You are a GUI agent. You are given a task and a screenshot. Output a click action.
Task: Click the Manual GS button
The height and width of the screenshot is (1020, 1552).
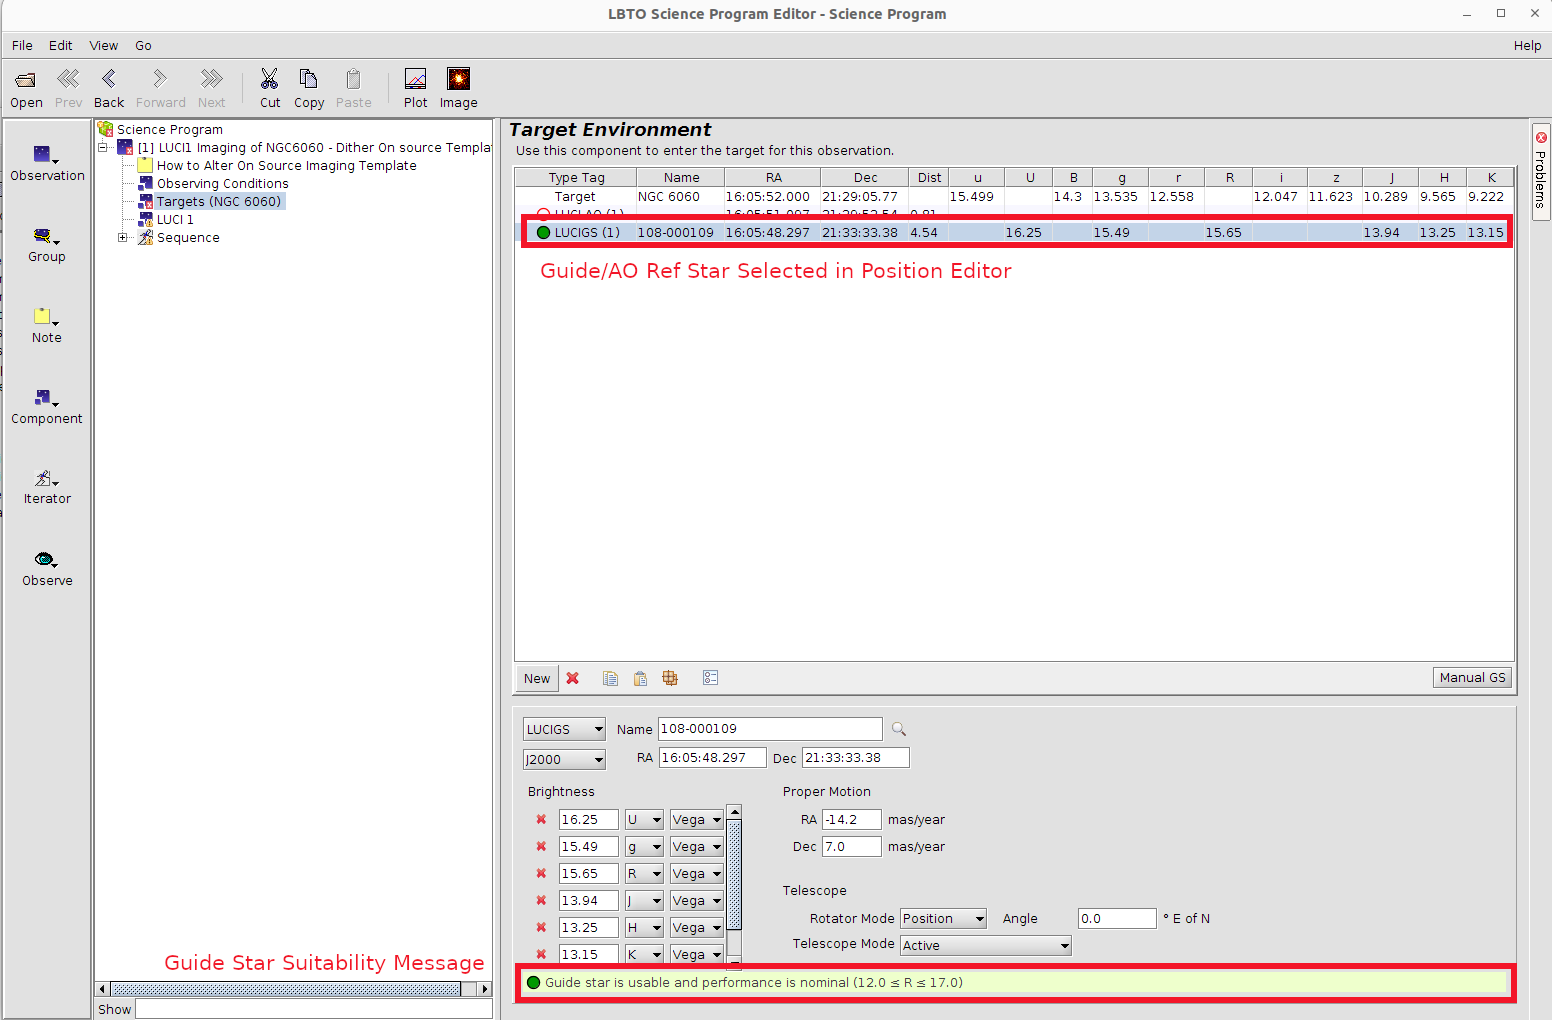point(1471,678)
